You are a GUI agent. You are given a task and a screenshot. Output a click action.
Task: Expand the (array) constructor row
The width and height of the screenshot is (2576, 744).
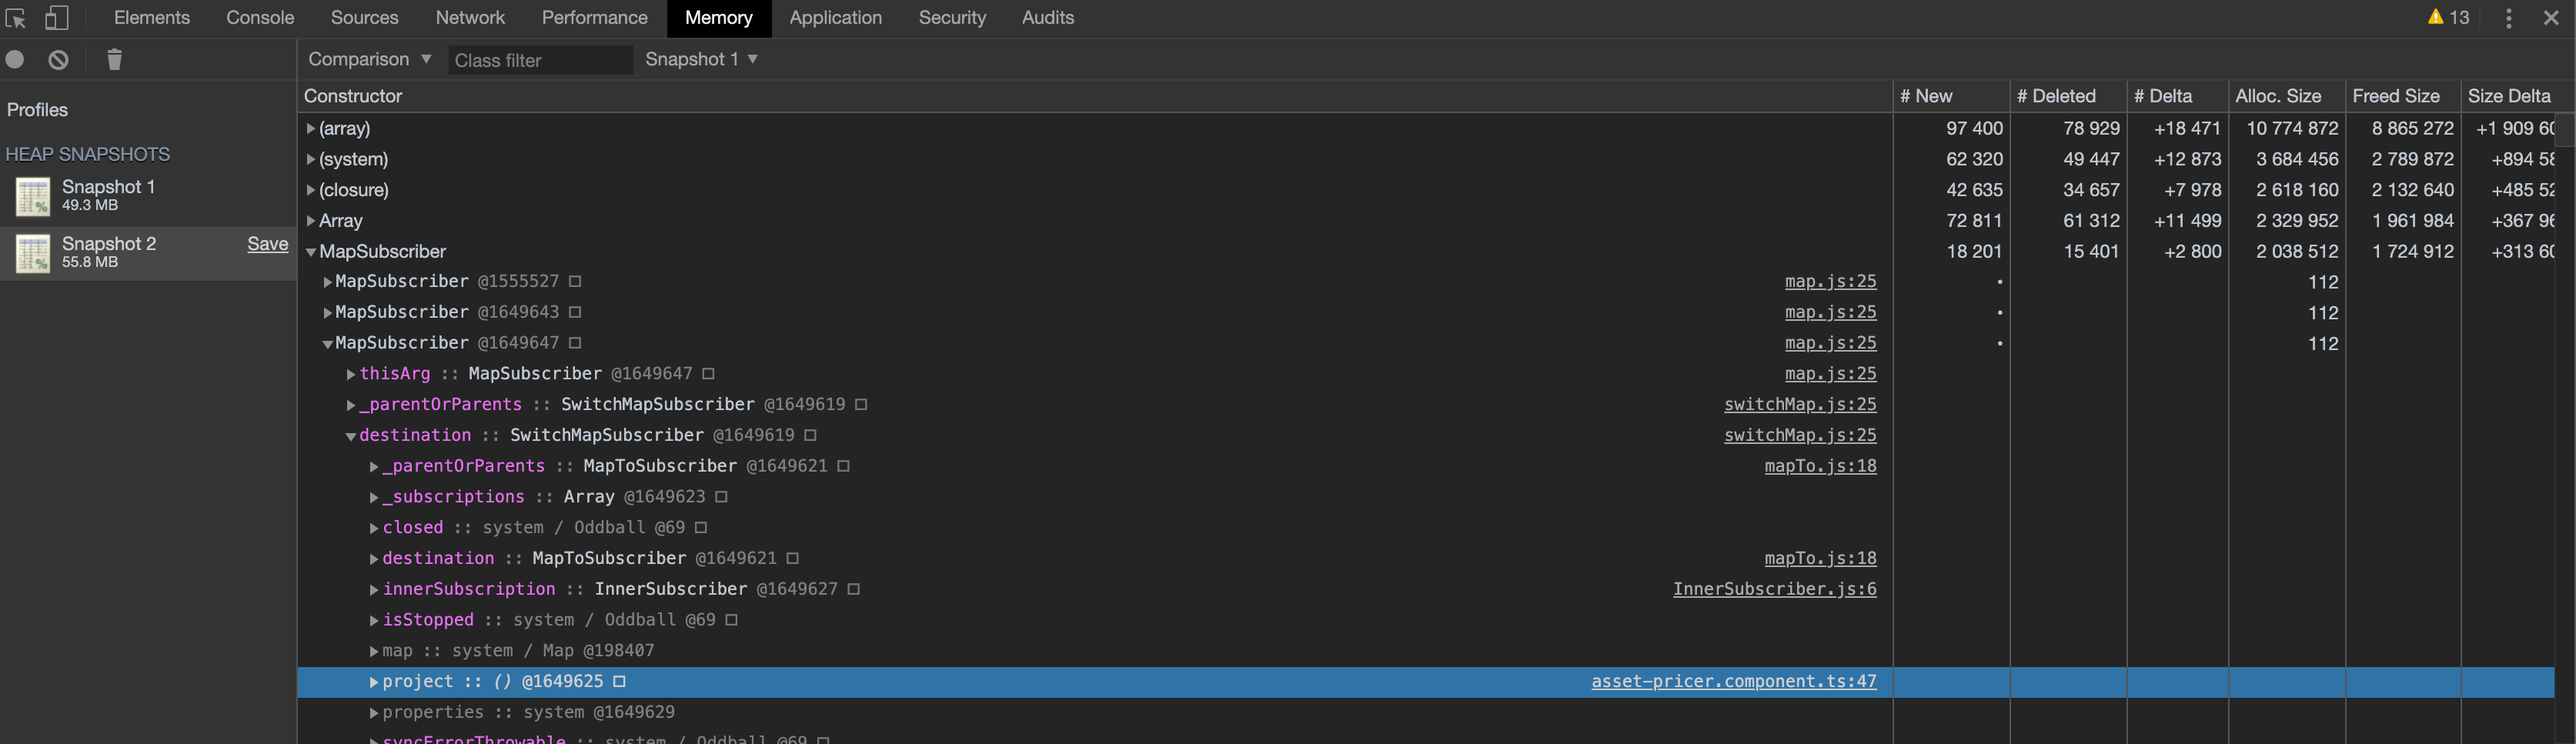pyautogui.click(x=311, y=128)
